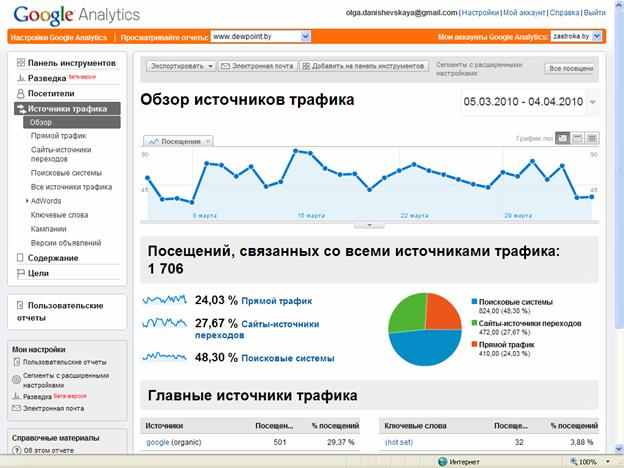Click the Справка link in header
Viewport: 624px width, 468px height.
coord(564,13)
